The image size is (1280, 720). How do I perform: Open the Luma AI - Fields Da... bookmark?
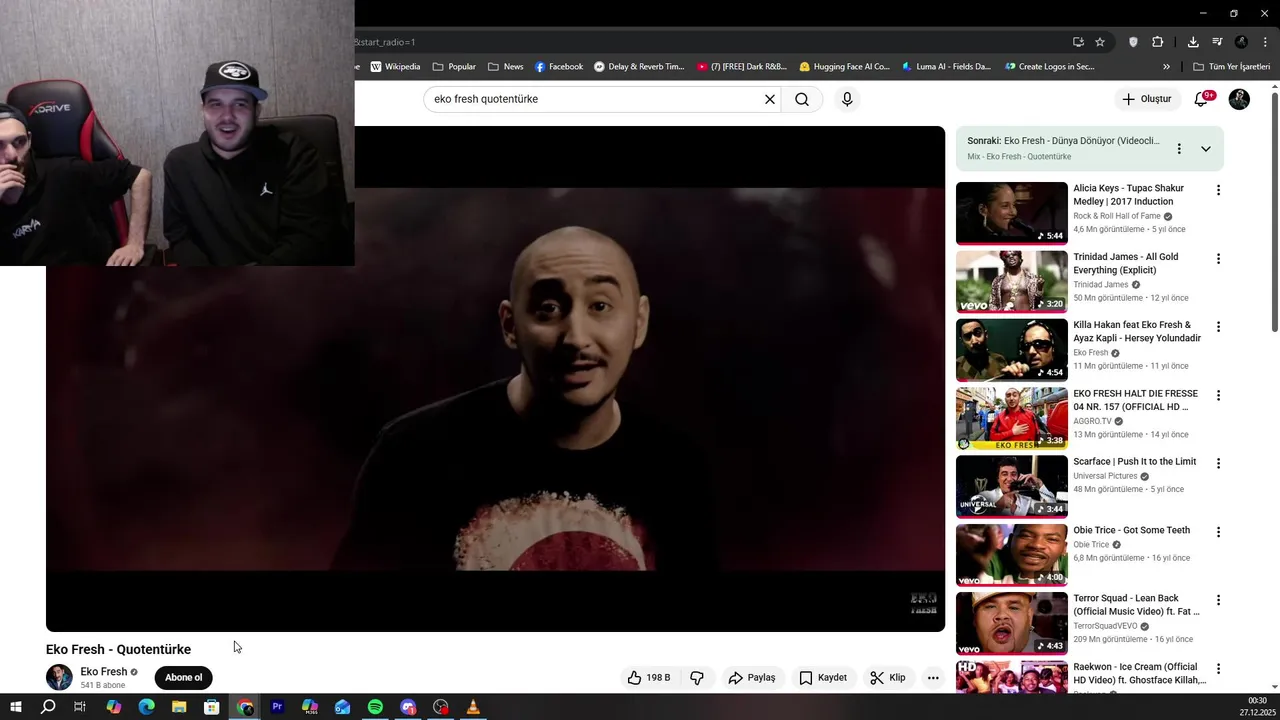click(x=946, y=67)
